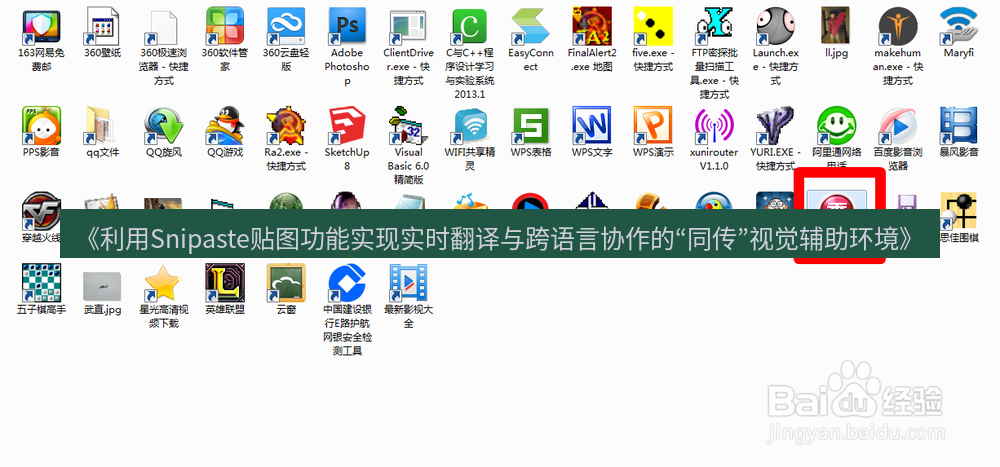This screenshot has width=1000, height=467.
Task: Select the 穿越火线 CF game icon
Action: click(x=41, y=211)
